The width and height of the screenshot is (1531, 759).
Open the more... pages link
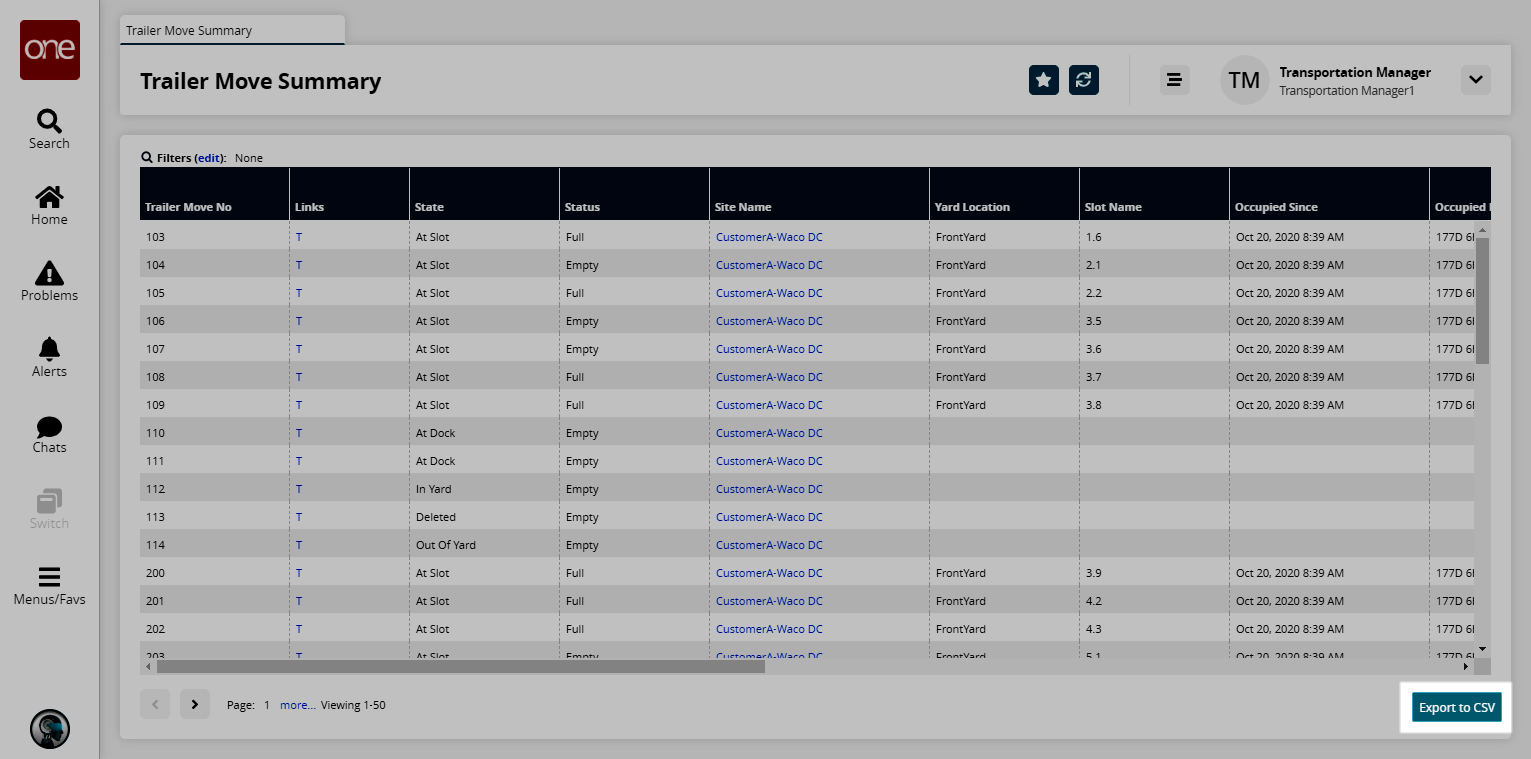click(x=298, y=705)
